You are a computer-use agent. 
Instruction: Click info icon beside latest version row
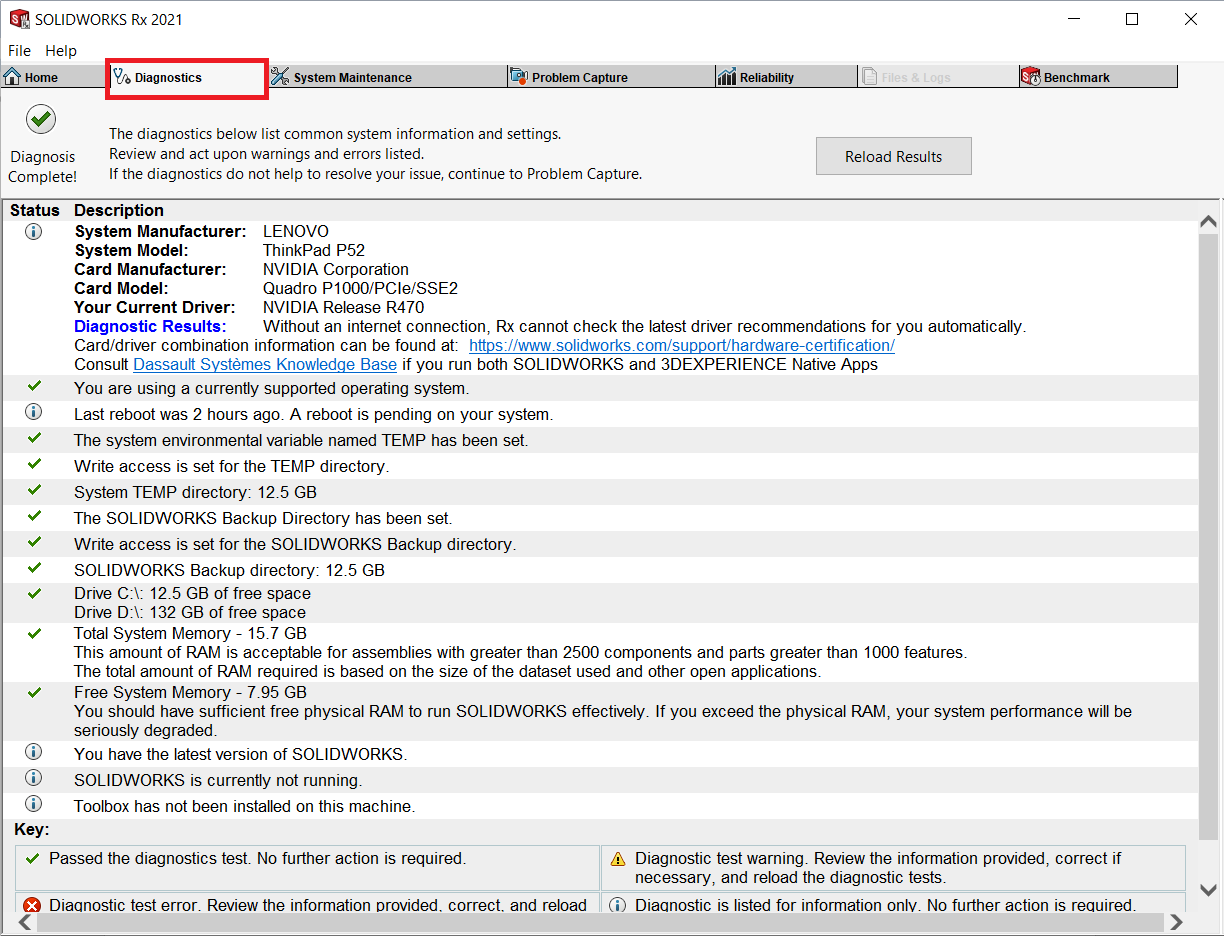[33, 752]
